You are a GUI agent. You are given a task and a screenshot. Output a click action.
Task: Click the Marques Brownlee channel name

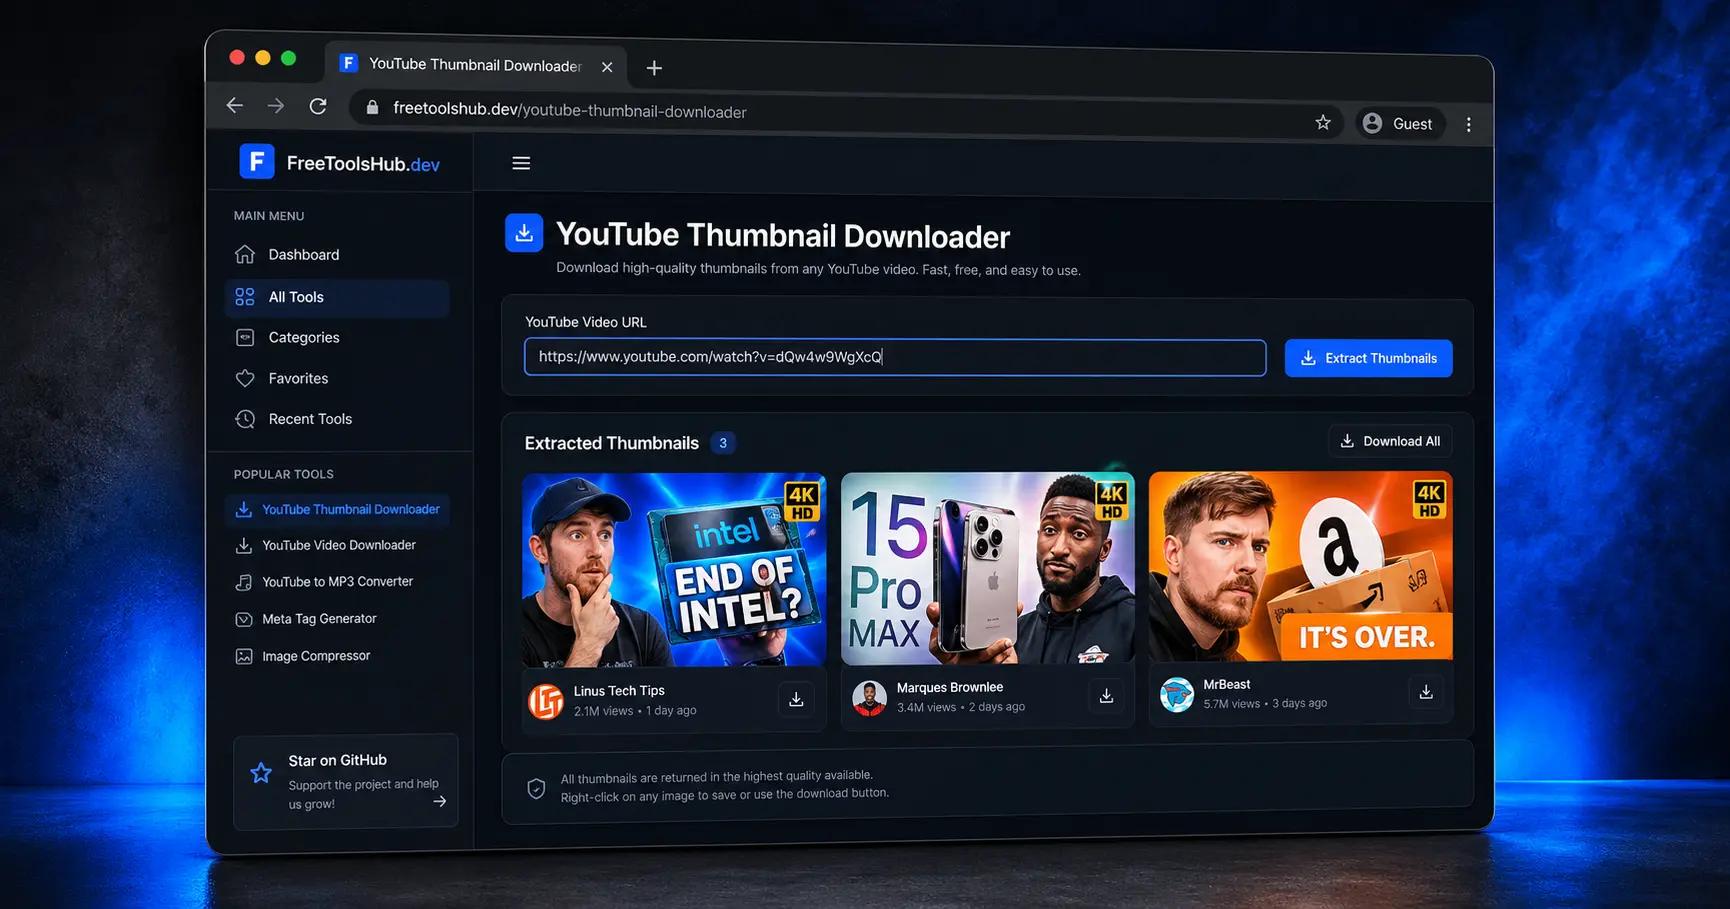point(950,687)
